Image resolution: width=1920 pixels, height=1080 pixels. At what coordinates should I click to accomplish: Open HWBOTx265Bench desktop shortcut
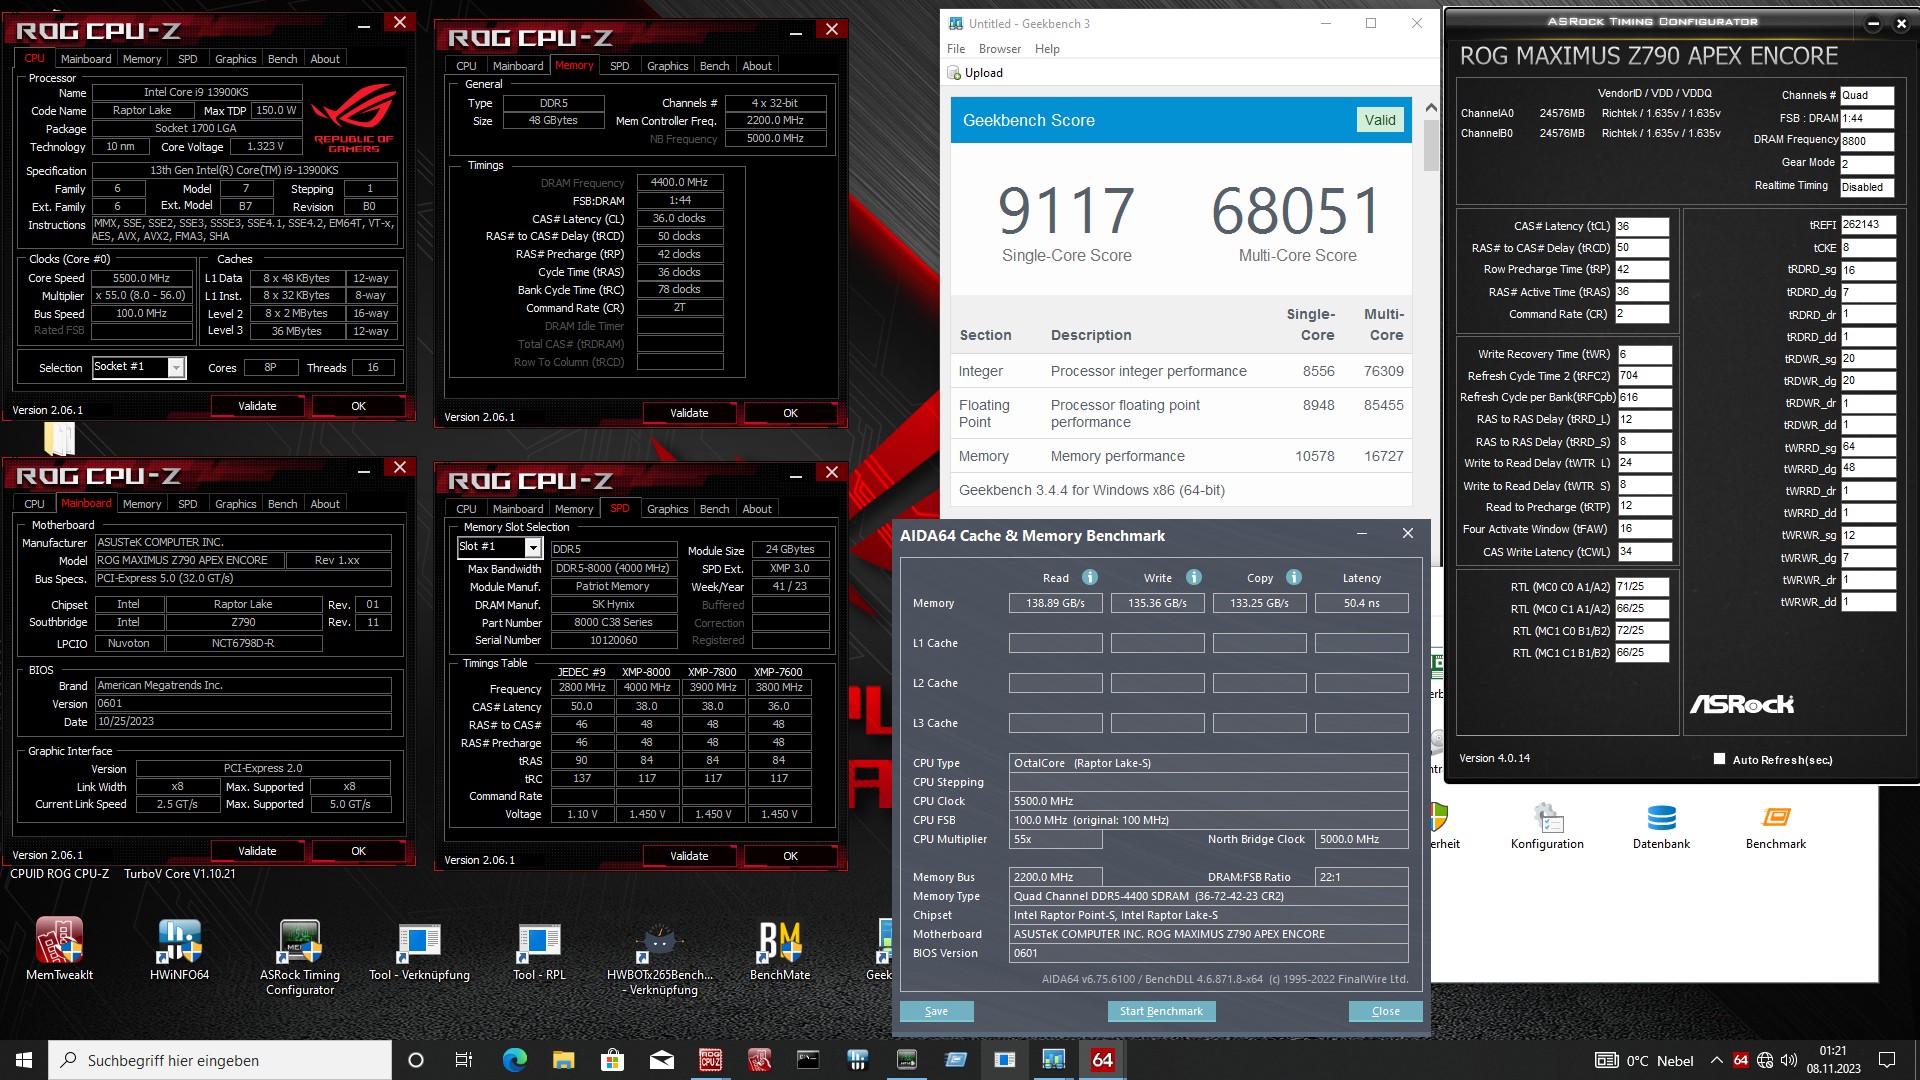(660, 956)
